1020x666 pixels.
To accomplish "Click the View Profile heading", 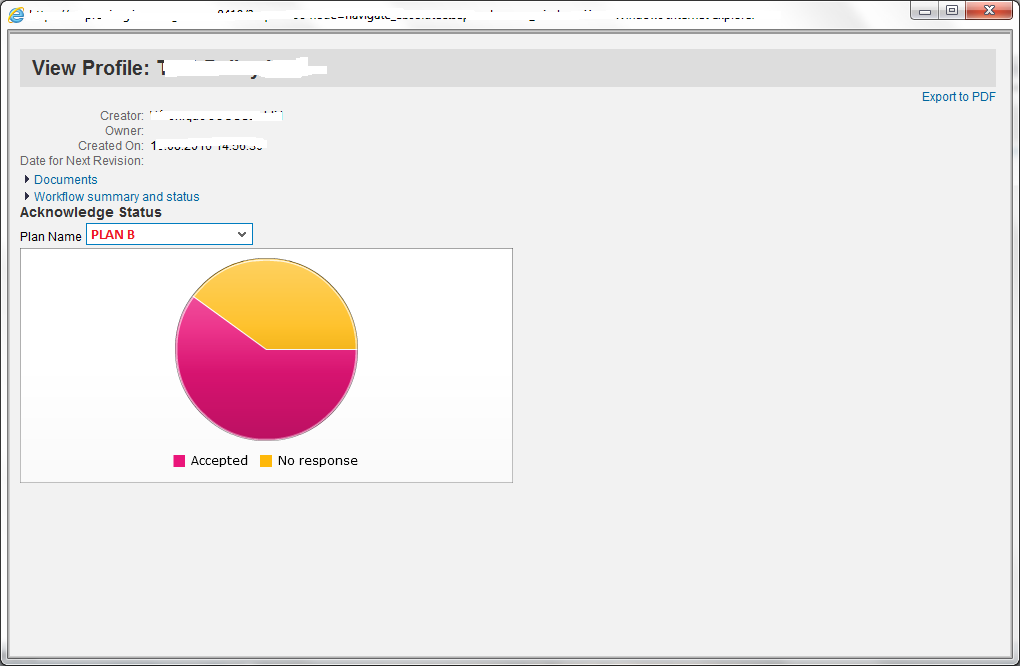I will click(90, 68).
